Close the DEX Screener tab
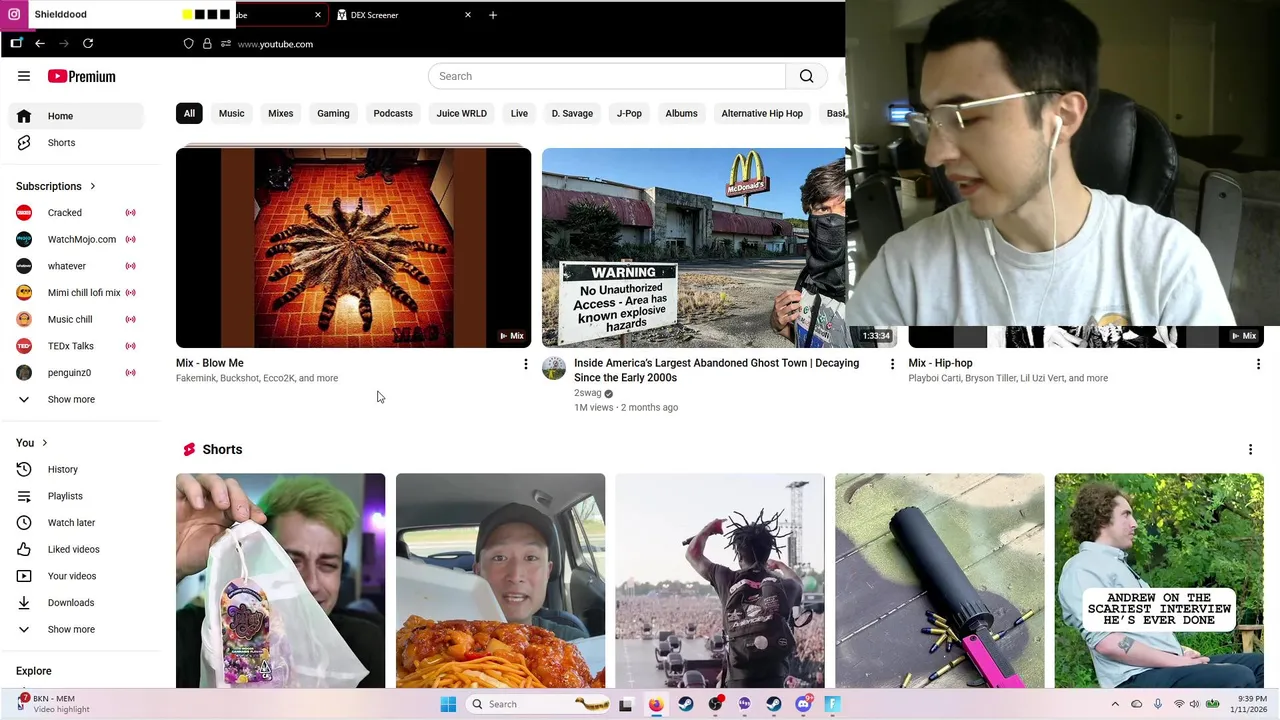Viewport: 1280px width, 720px height. pos(467,15)
